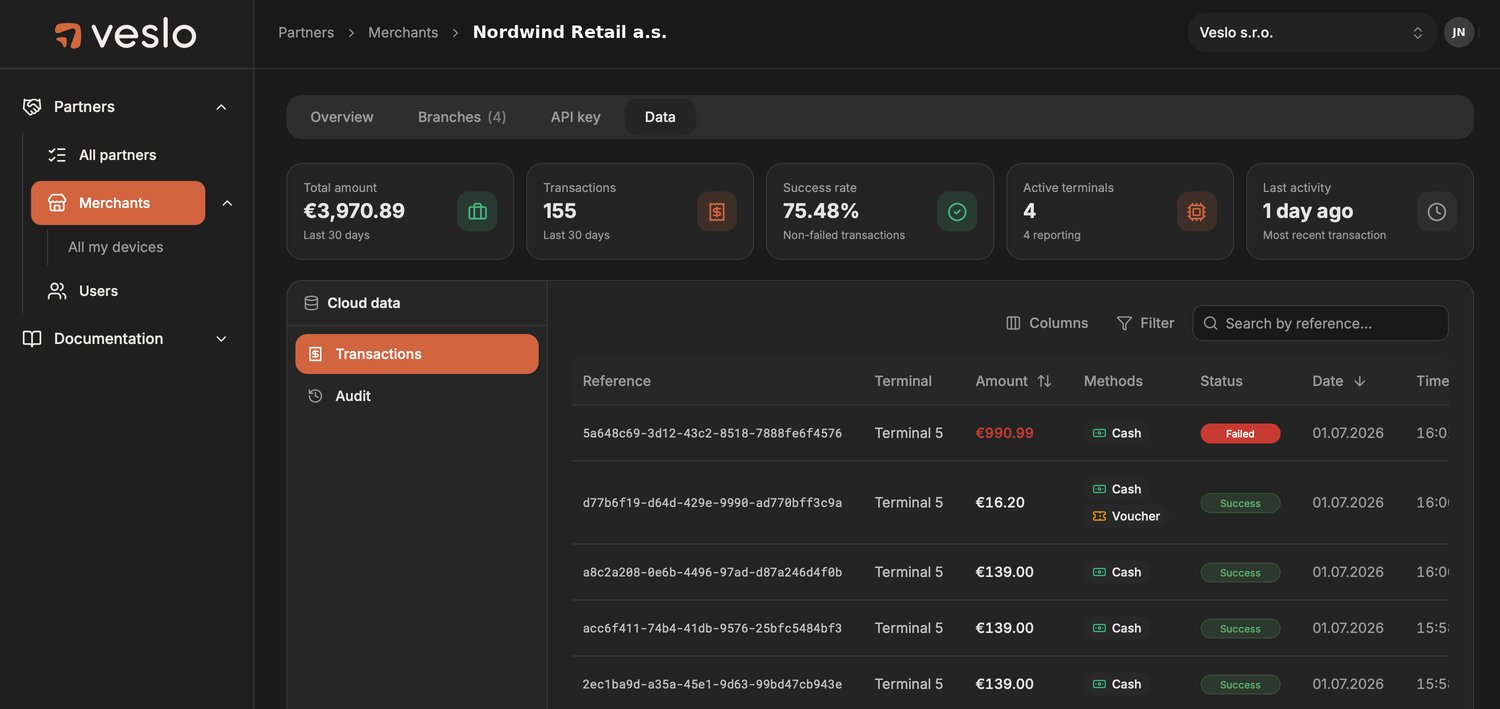Screen dimensions: 1500x709
Task: Collapse the Merchants submenu chevron
Action: click(x=227, y=203)
